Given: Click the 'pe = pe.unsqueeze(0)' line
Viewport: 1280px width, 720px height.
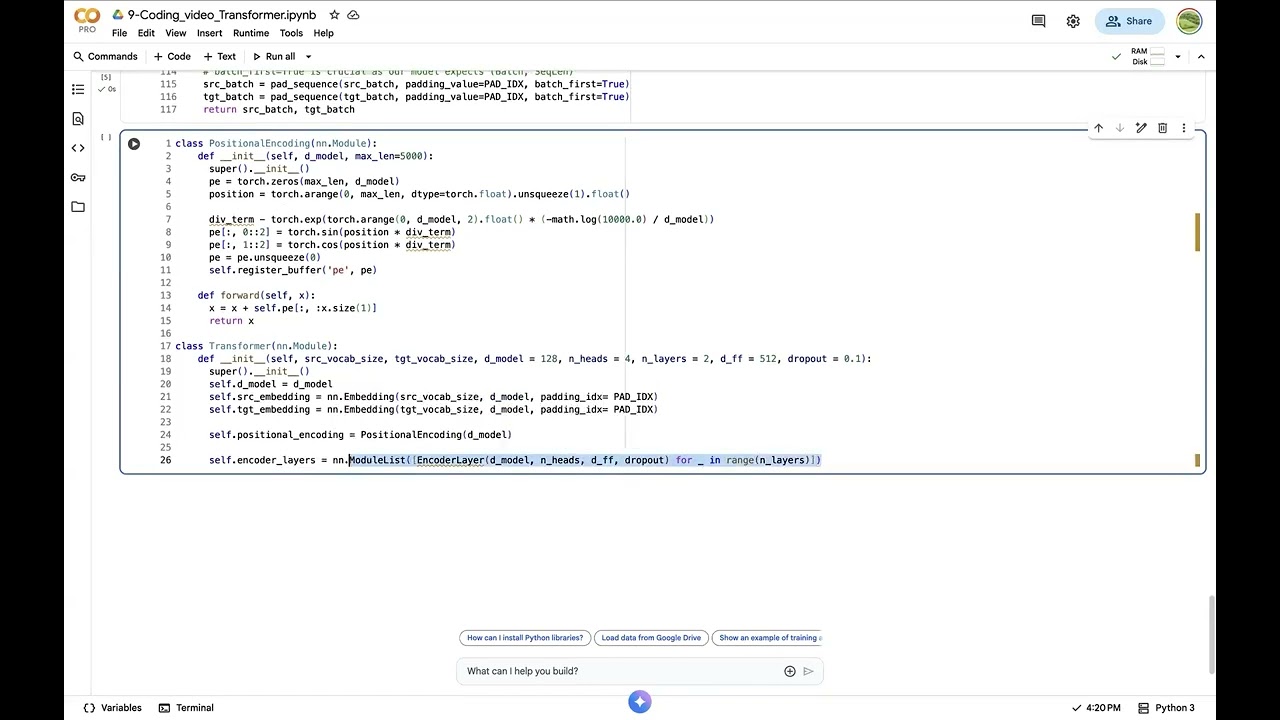Looking at the screenshot, I should (265, 258).
